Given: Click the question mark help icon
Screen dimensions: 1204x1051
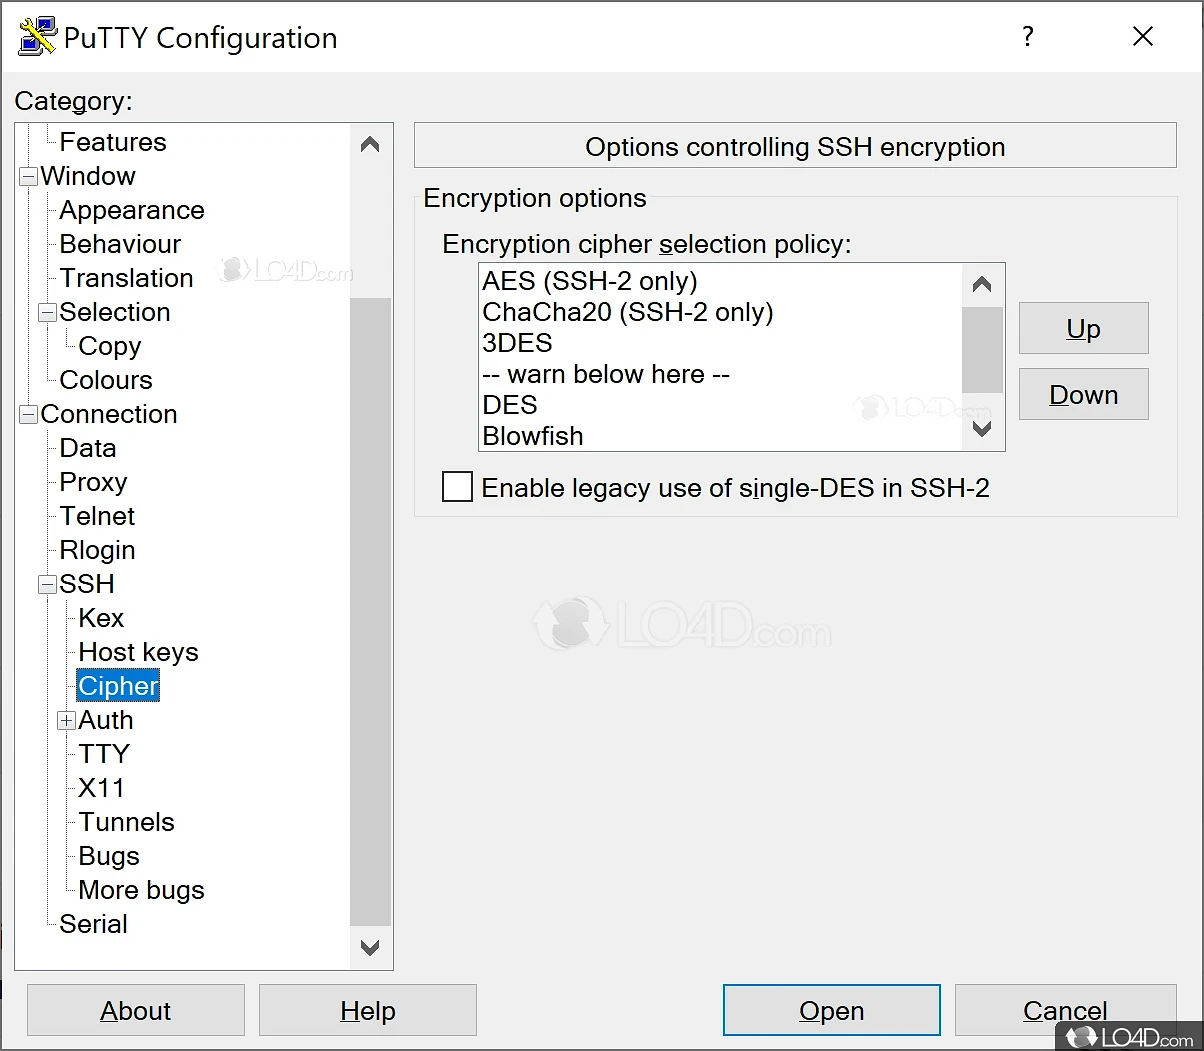Looking at the screenshot, I should coord(1027,37).
